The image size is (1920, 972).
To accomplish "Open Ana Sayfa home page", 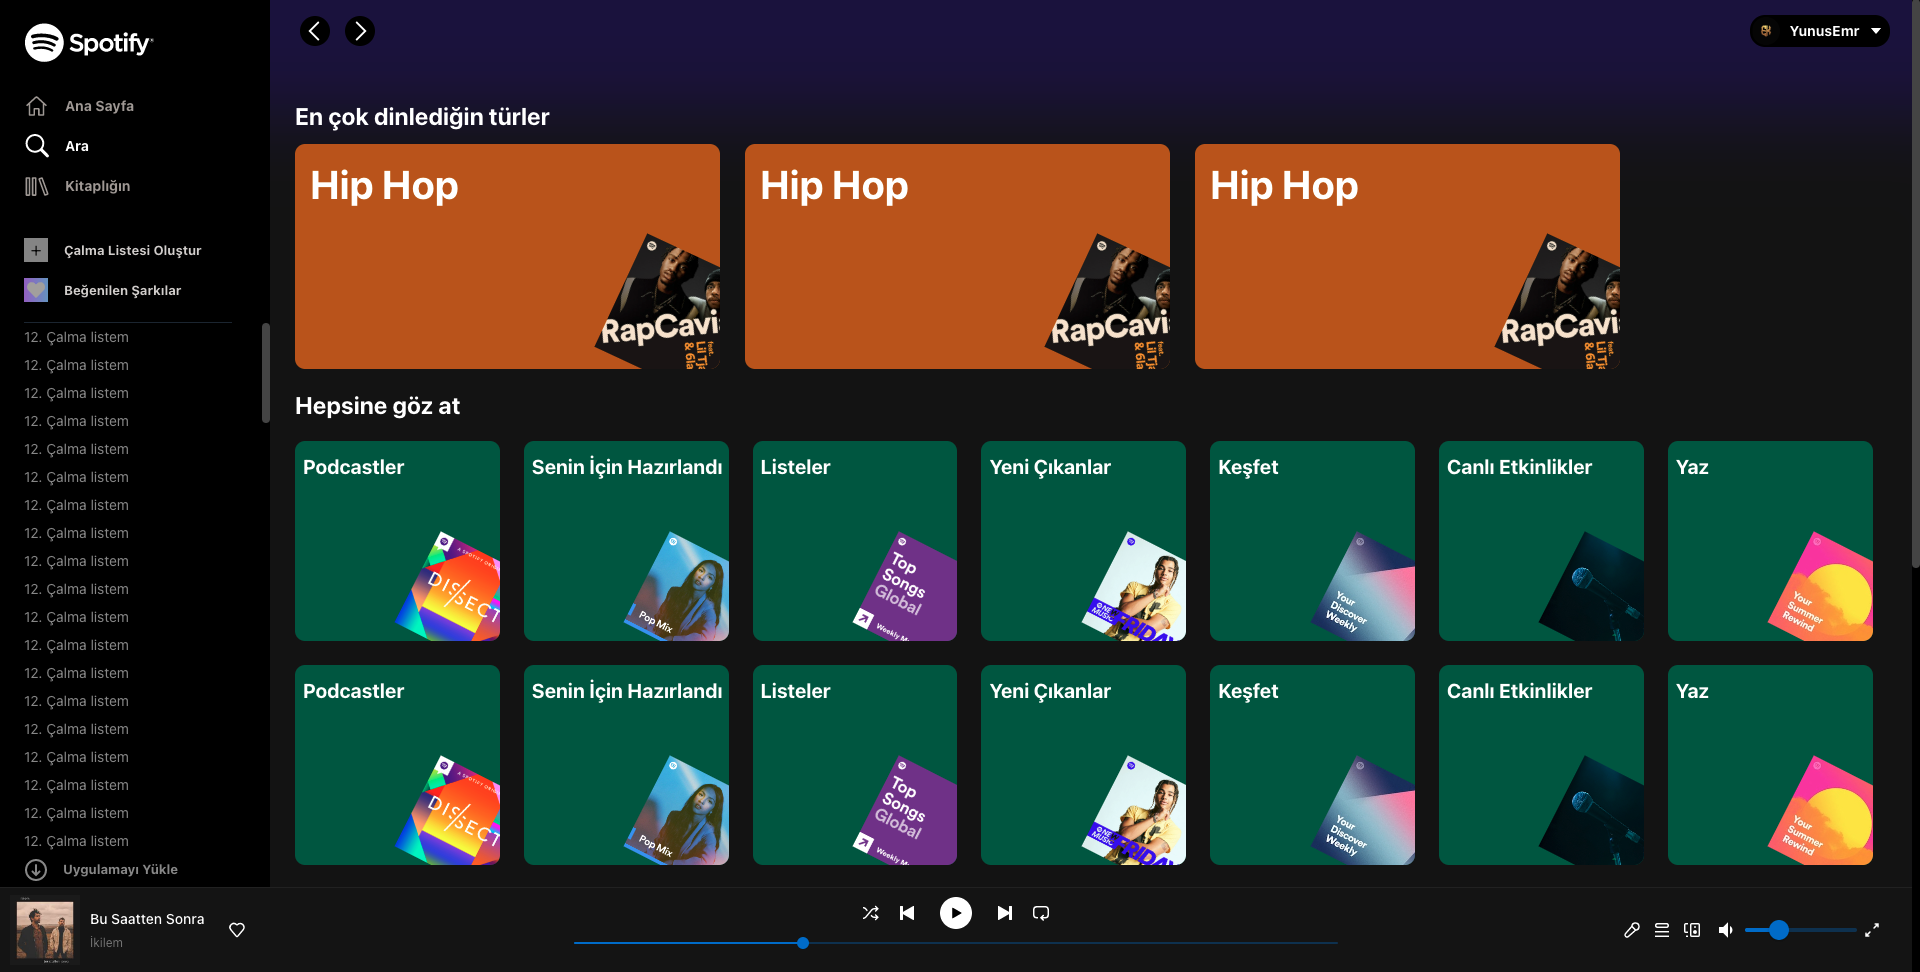I will pos(80,106).
